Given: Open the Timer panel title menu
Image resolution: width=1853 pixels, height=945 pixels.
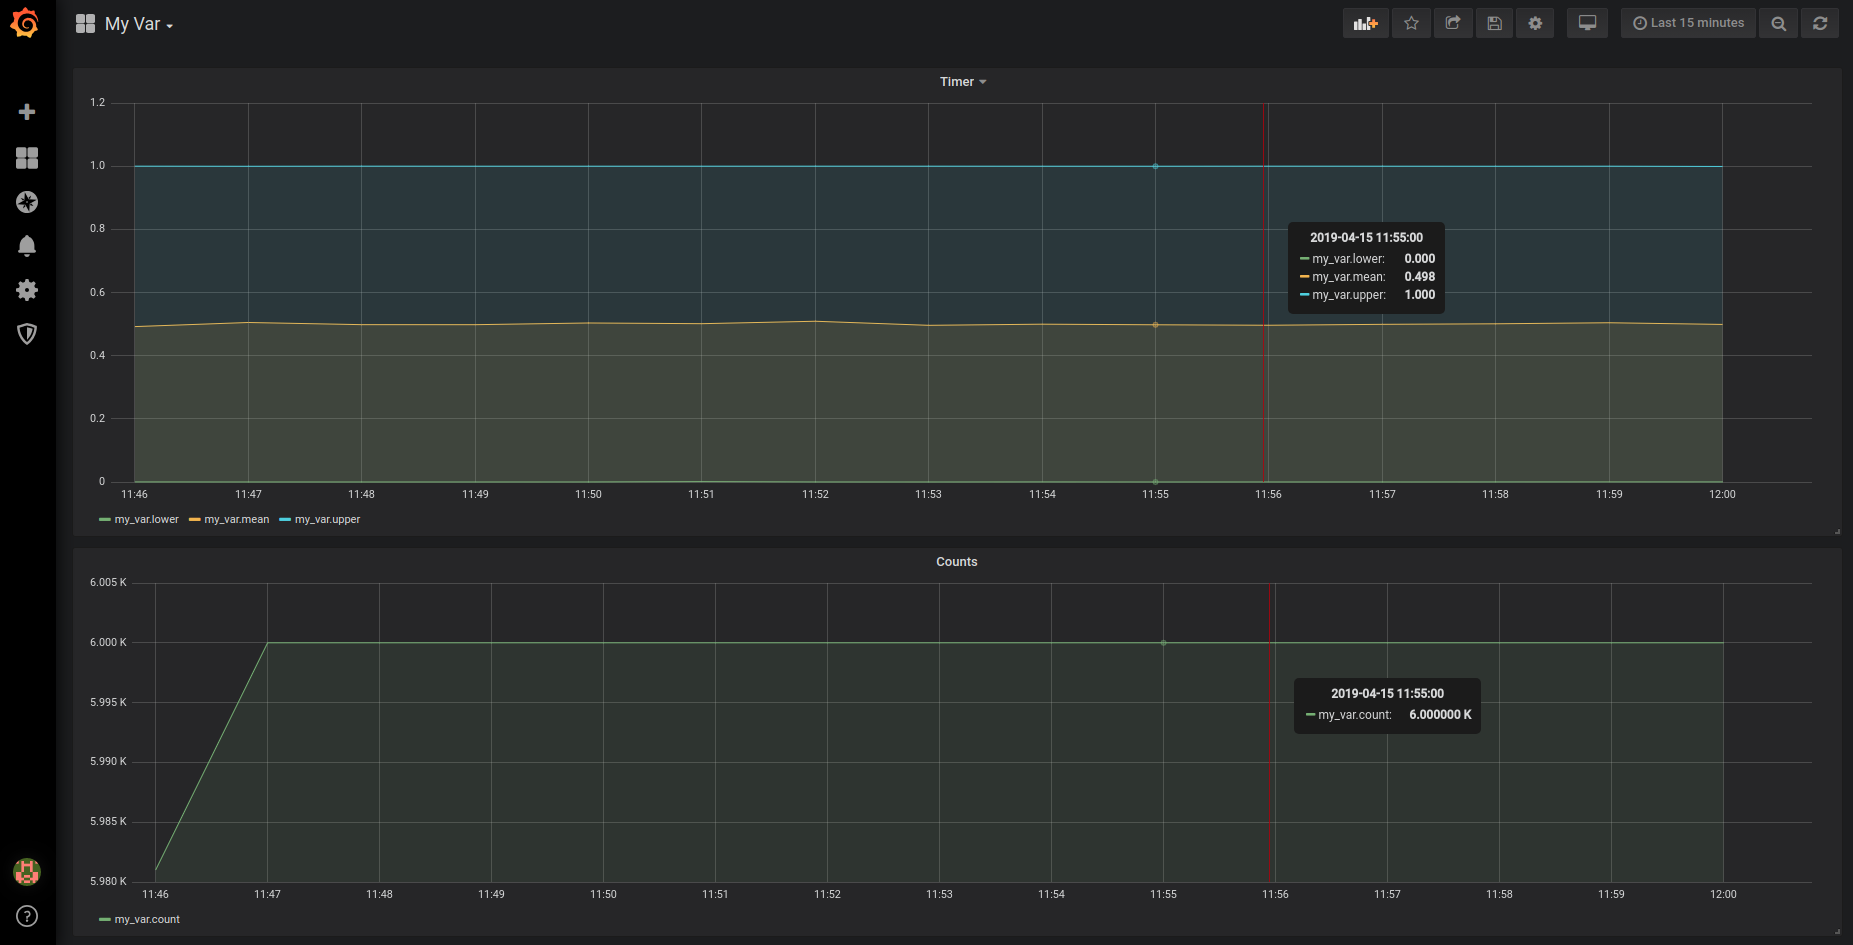Looking at the screenshot, I should click(962, 82).
